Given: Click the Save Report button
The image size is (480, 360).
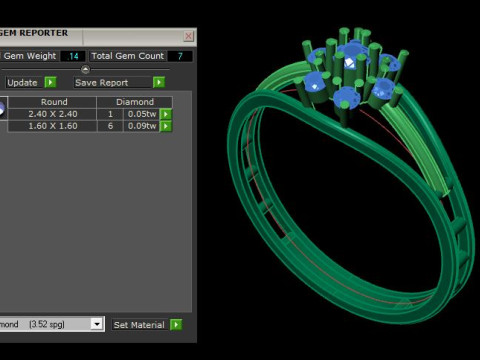Looking at the screenshot, I should (x=113, y=83).
